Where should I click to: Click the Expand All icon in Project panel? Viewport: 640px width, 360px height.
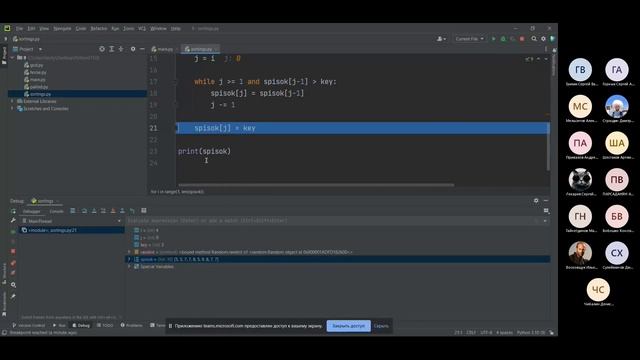(x=111, y=49)
